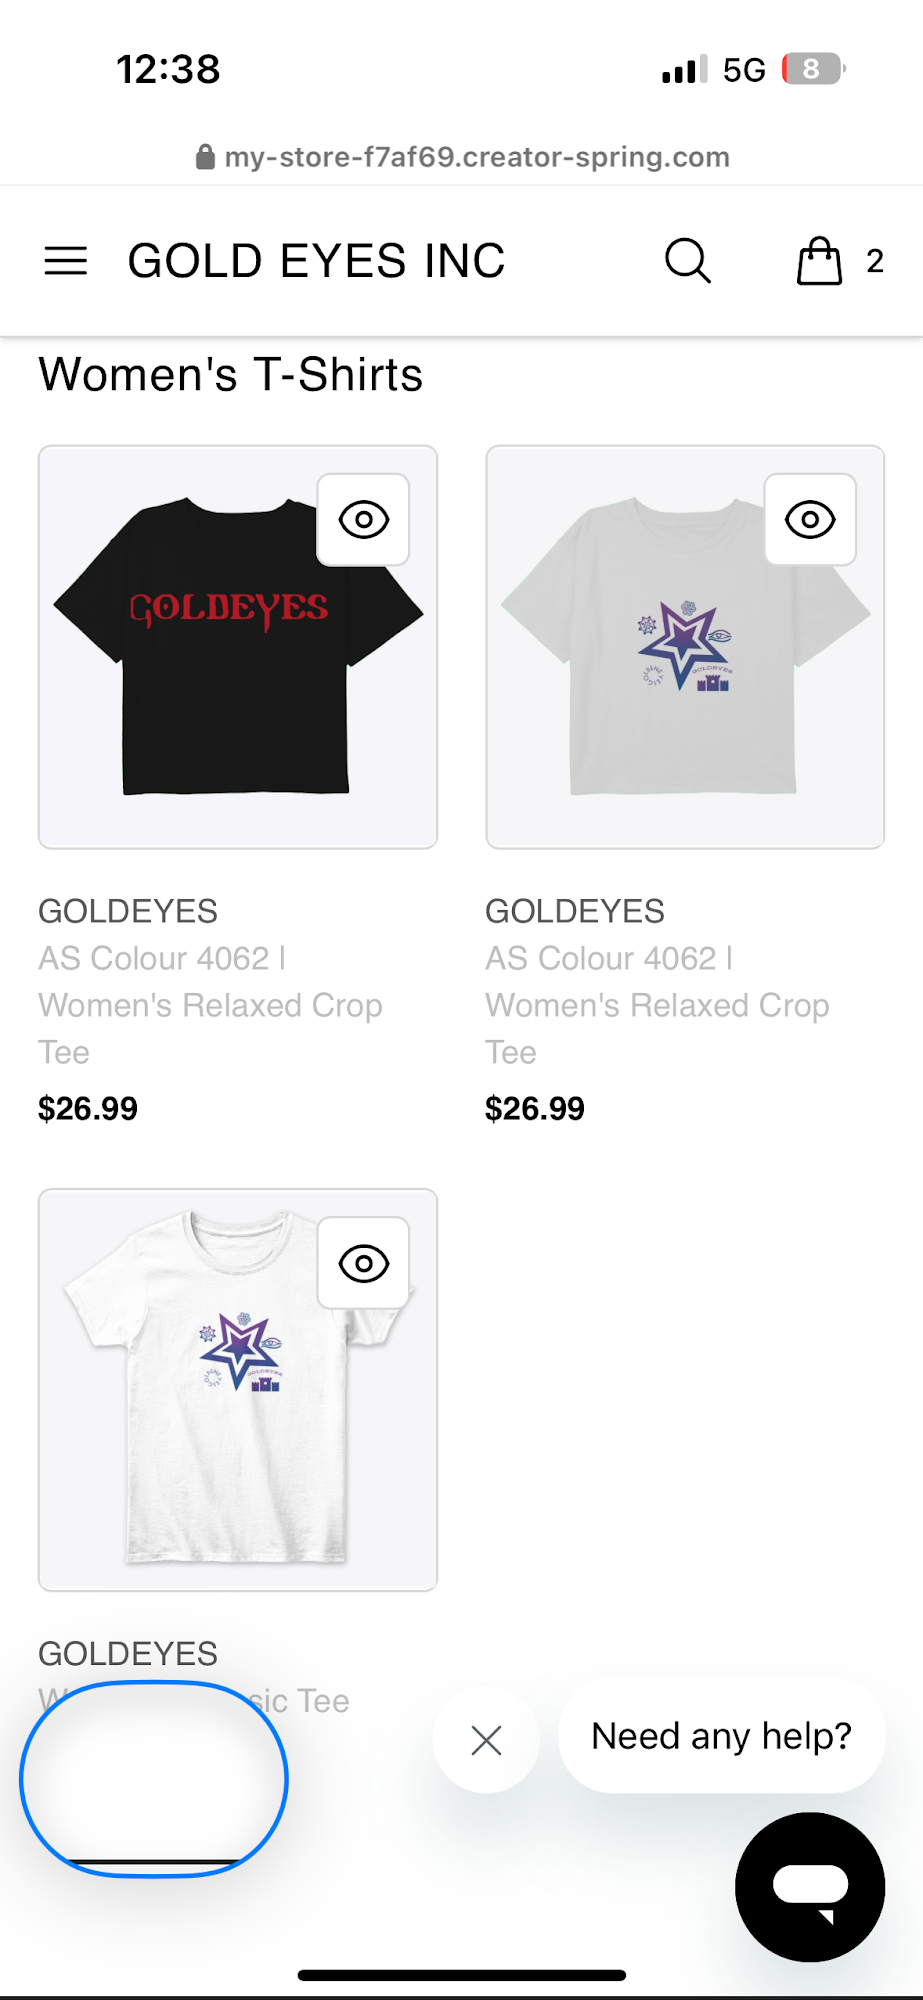
Task: Open the white star tee product image
Action: coord(237,1390)
